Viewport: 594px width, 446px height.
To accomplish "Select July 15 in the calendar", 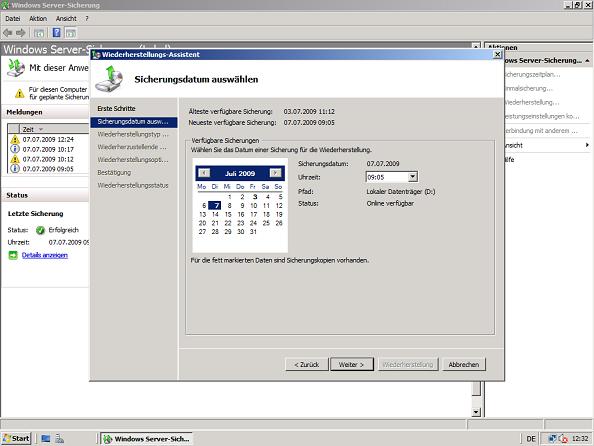I will [x=228, y=214].
